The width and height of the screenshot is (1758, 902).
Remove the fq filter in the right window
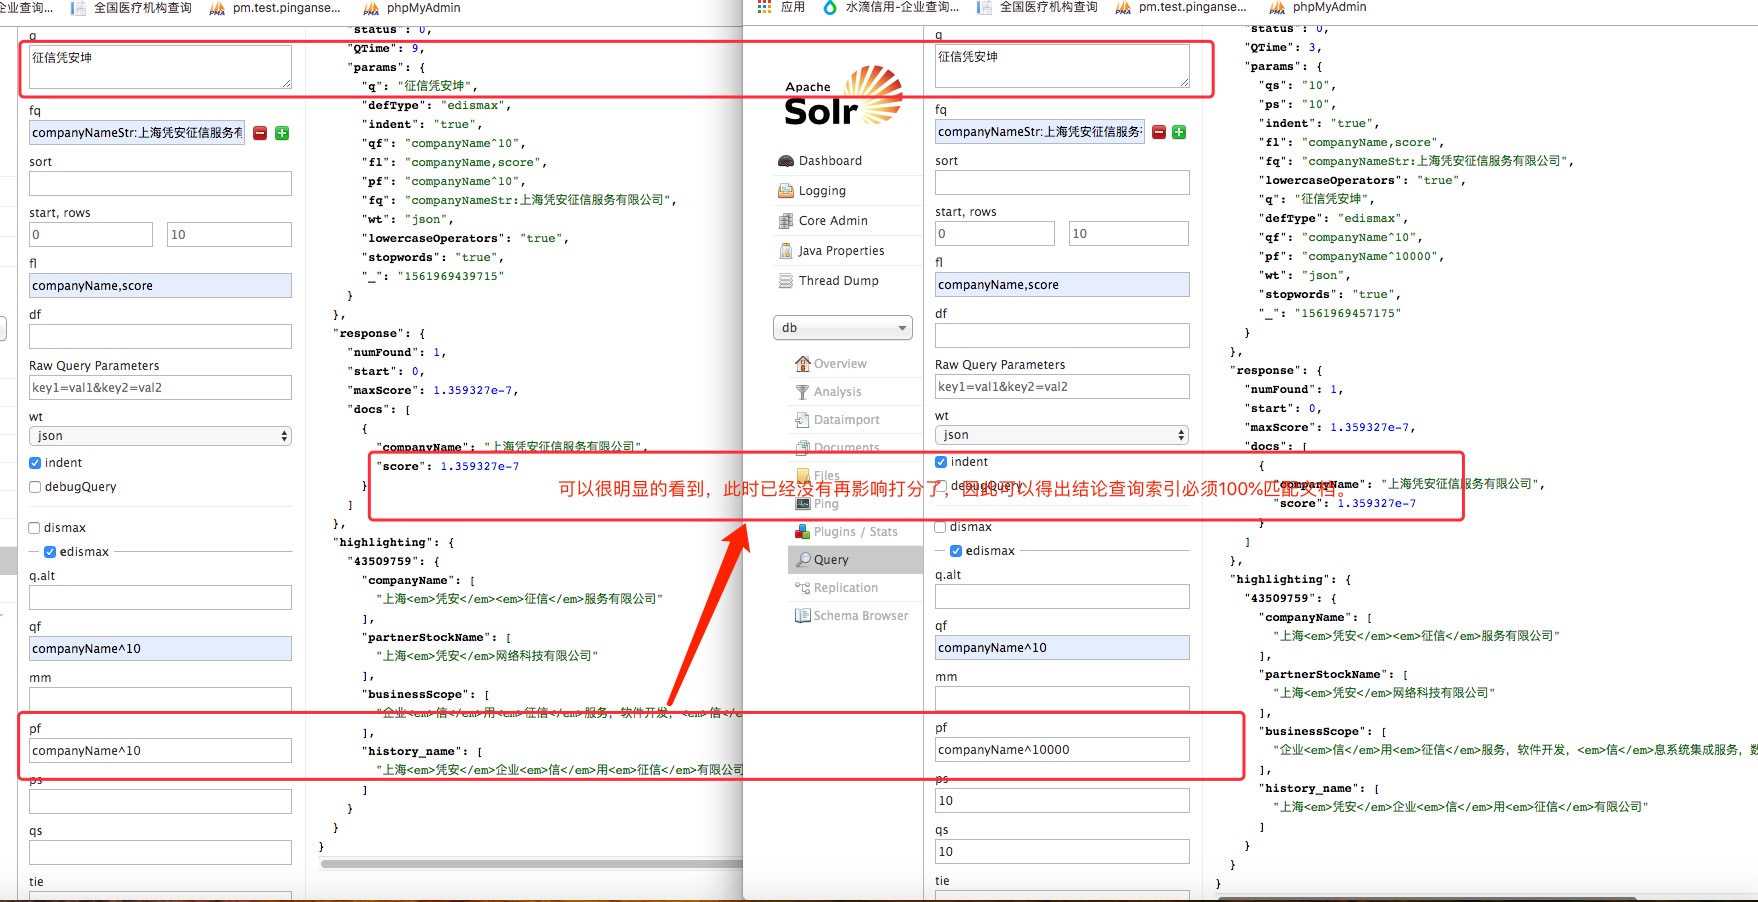[1159, 132]
